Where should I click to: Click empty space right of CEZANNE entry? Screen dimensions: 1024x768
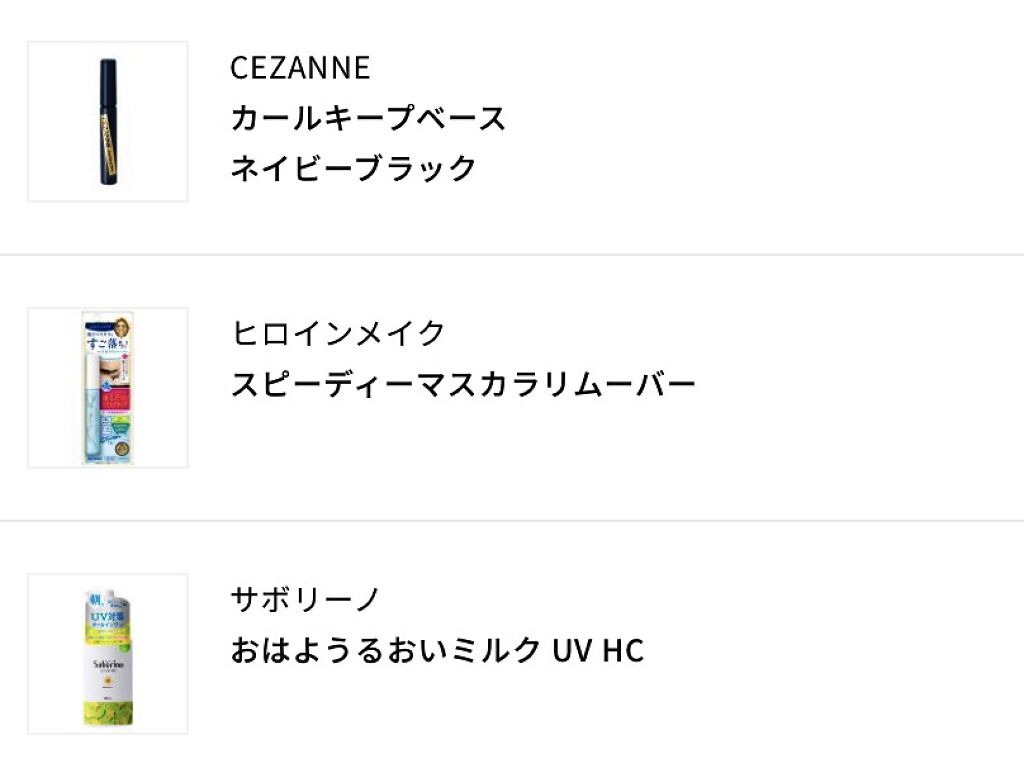click(800, 120)
